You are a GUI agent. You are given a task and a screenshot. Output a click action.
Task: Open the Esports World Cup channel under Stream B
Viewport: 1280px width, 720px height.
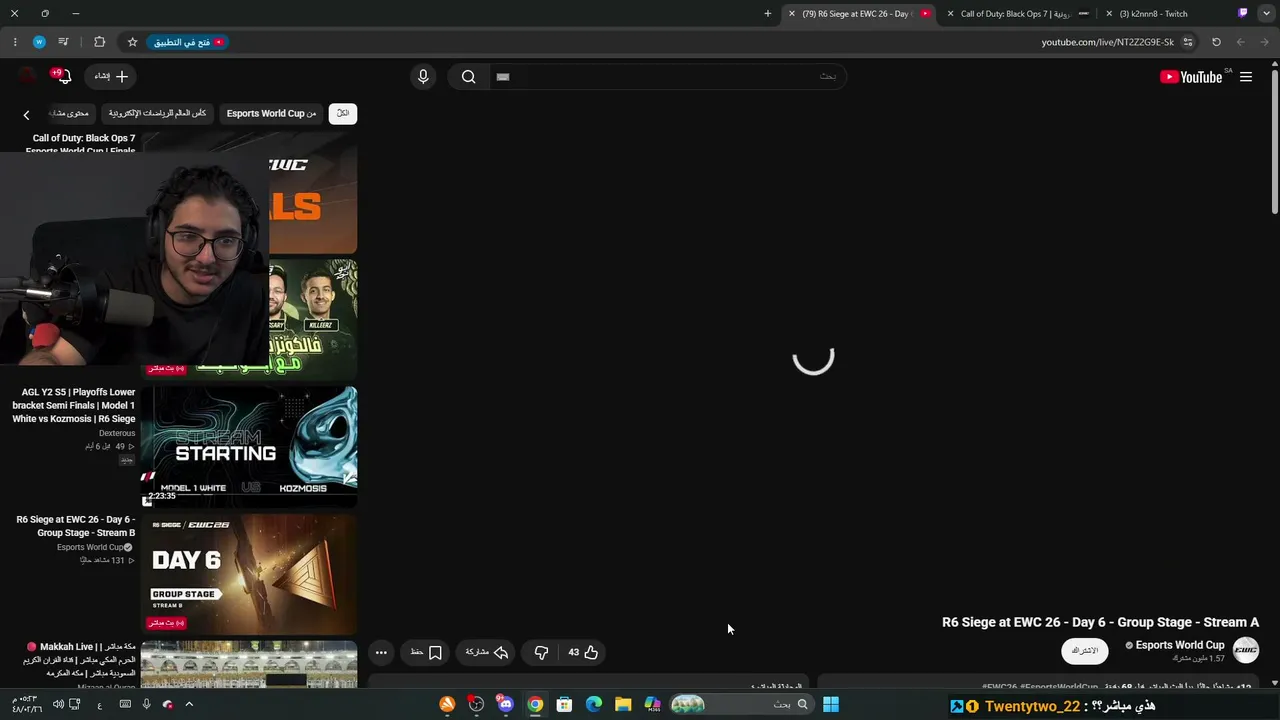click(x=94, y=547)
